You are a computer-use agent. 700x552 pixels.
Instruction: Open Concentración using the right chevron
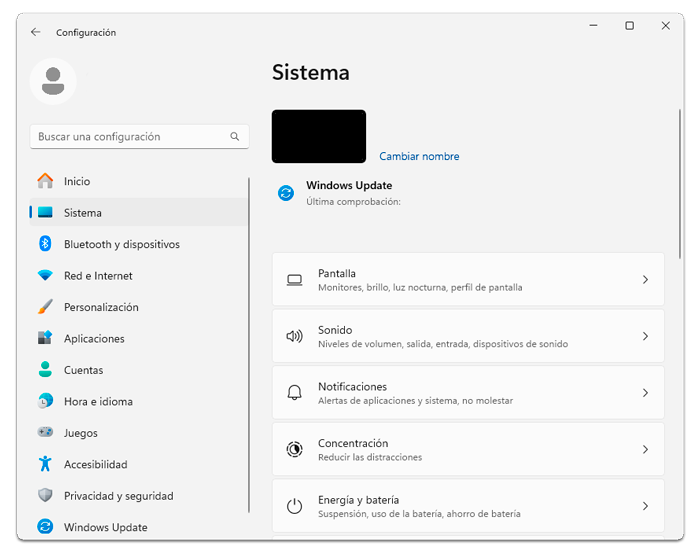pos(646,449)
